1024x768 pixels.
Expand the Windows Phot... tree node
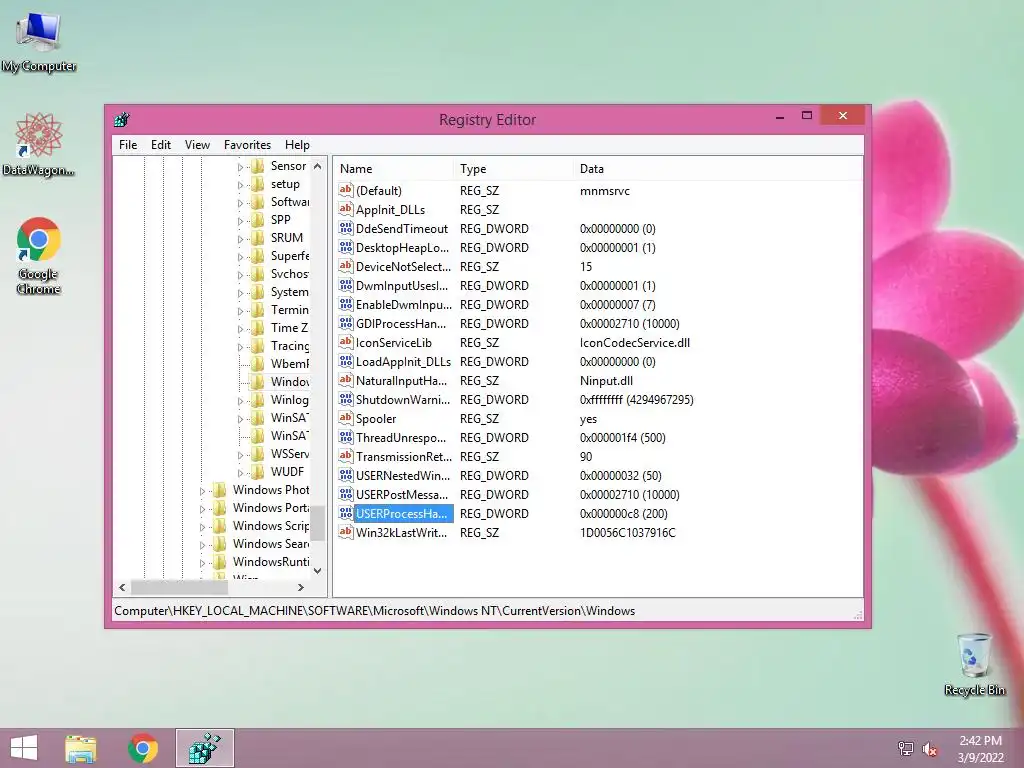(202, 490)
